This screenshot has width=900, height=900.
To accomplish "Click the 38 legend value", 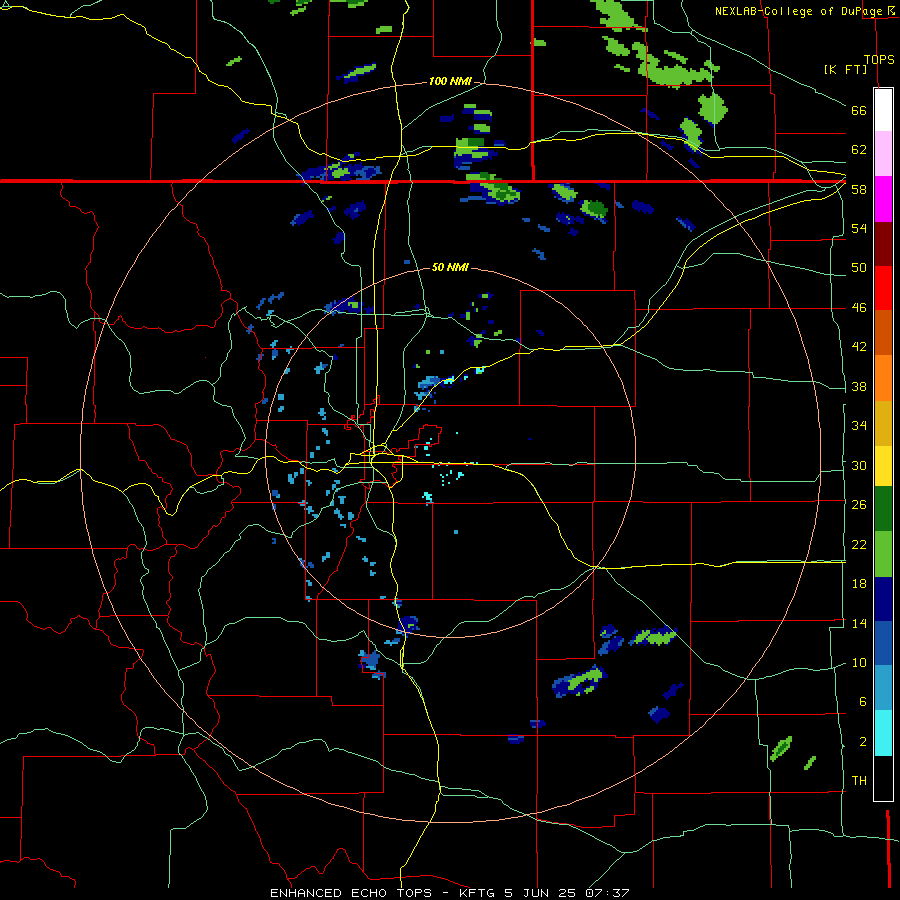I will 859,386.
